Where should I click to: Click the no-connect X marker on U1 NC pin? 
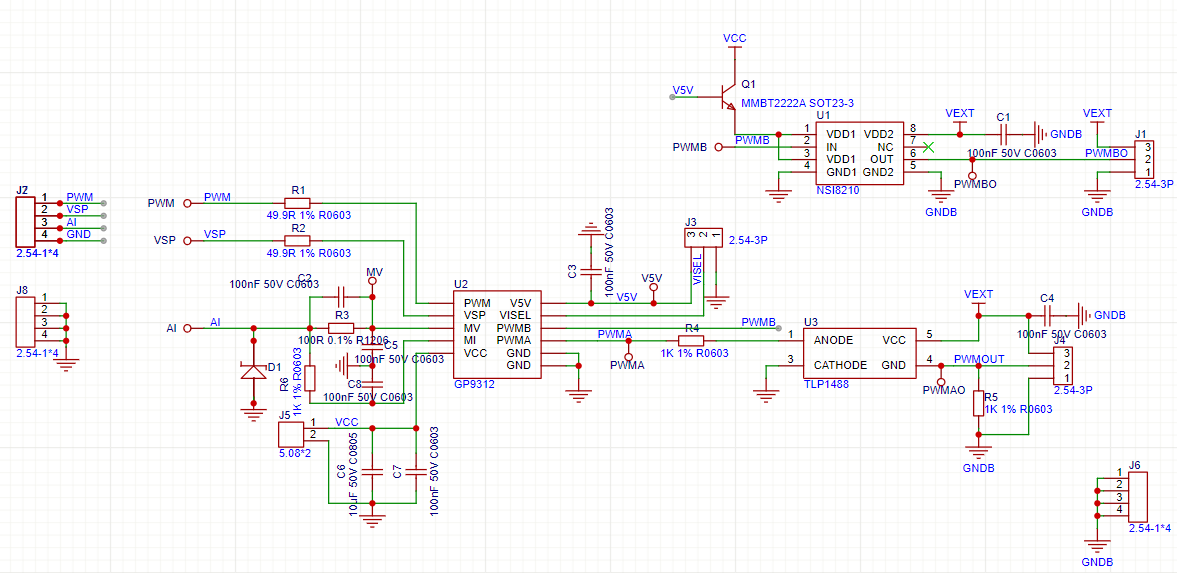(929, 147)
